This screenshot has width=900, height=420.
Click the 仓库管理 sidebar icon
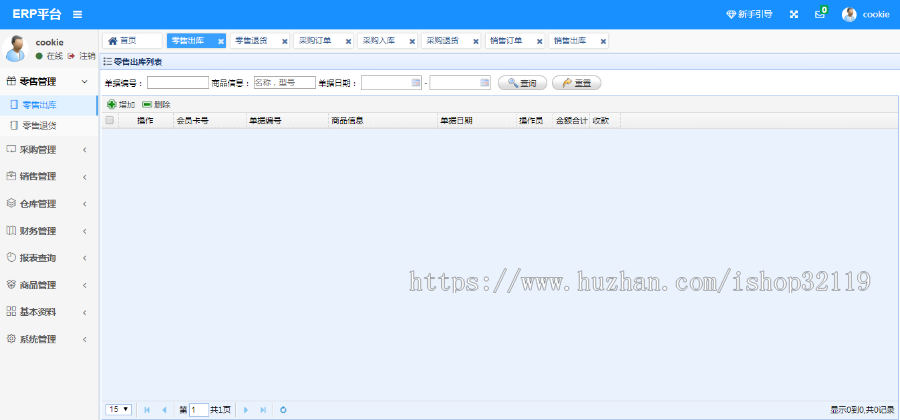(11, 203)
